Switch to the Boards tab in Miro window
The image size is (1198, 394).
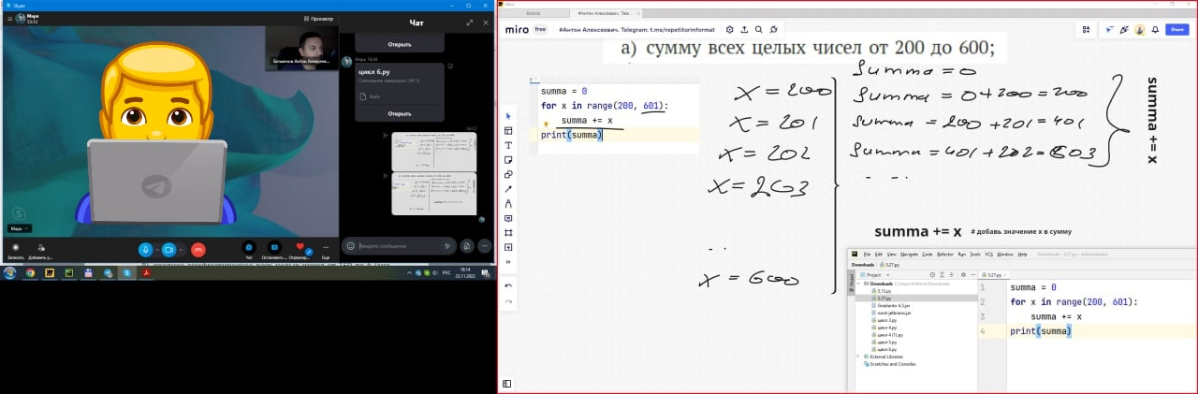[534, 13]
